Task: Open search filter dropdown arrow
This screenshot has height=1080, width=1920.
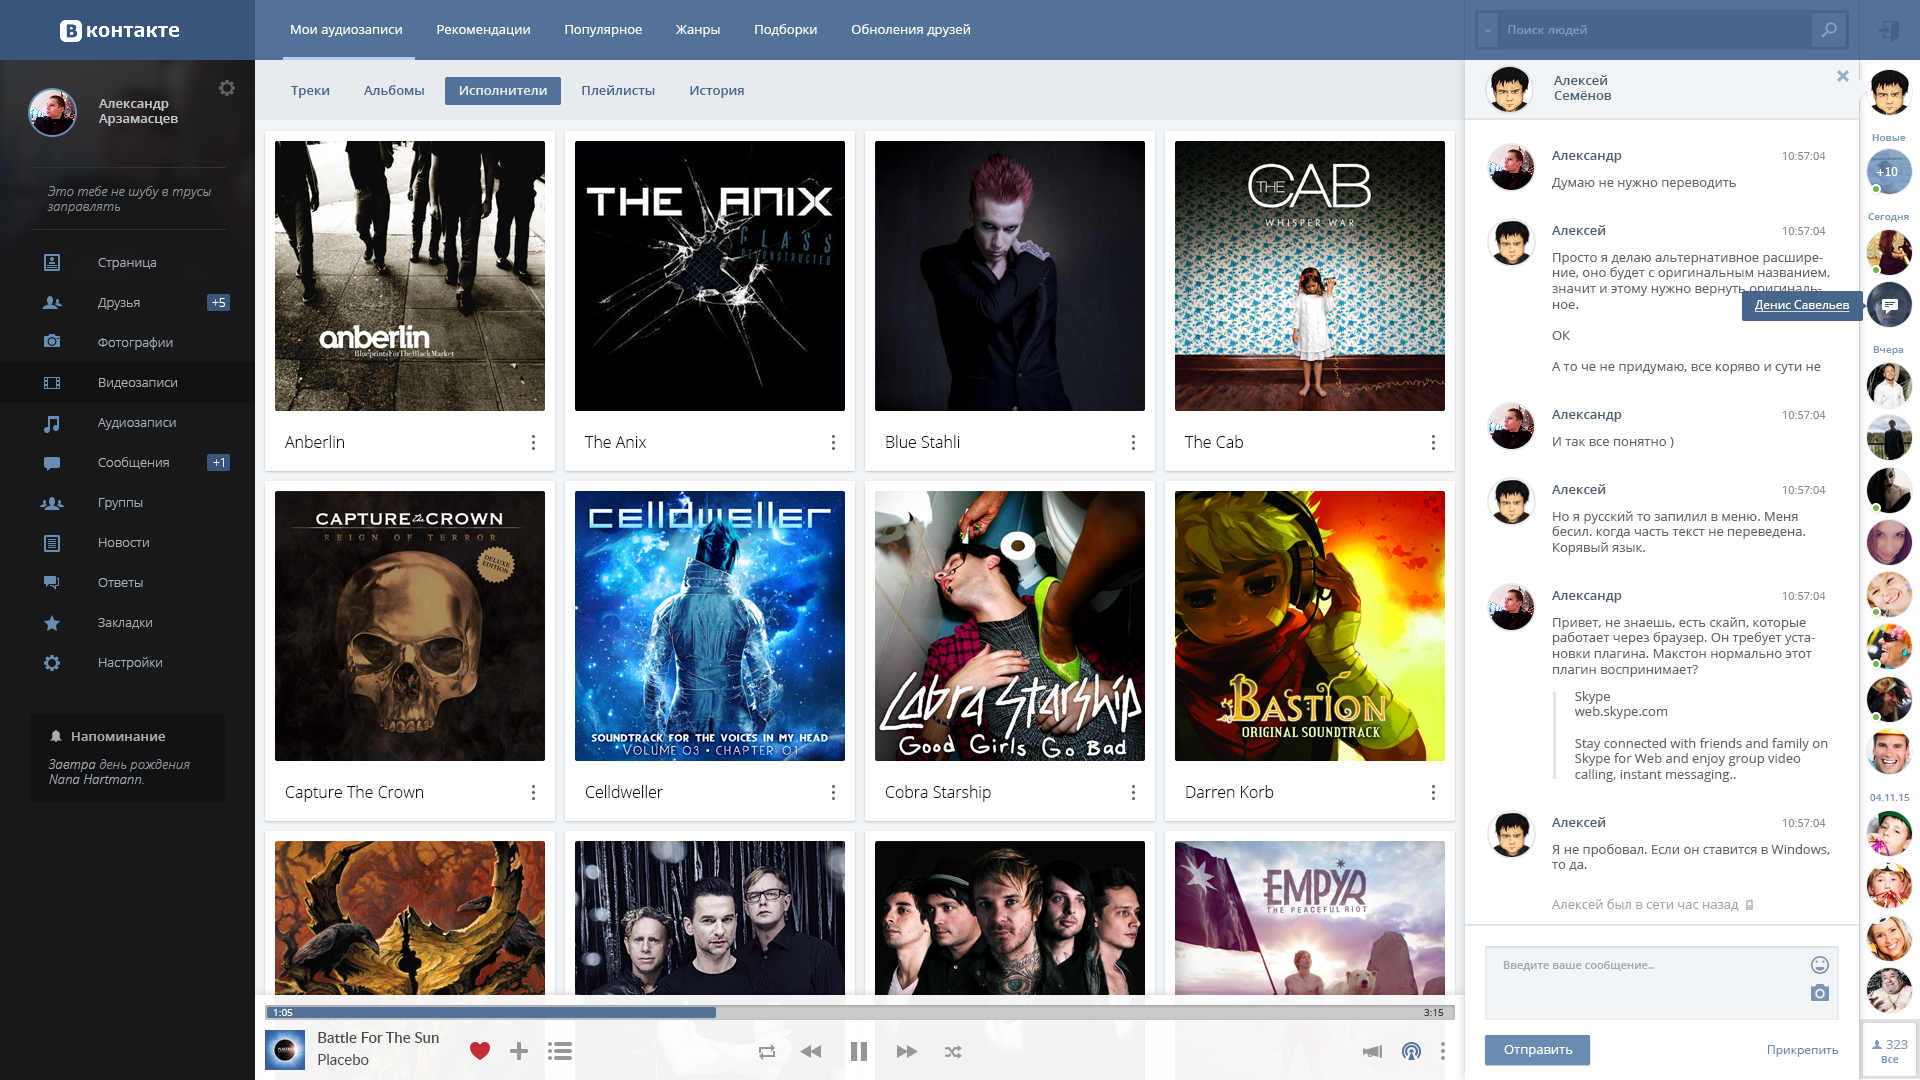Action: click(x=1488, y=30)
